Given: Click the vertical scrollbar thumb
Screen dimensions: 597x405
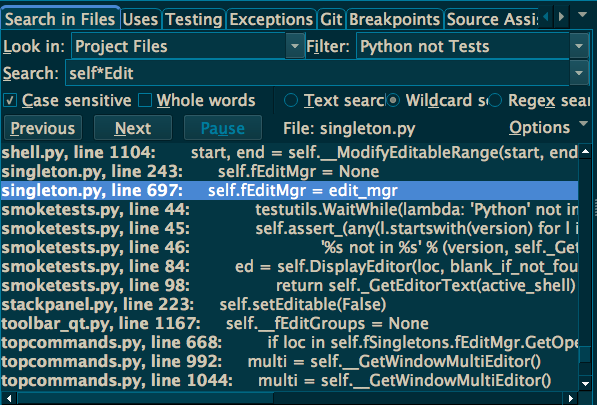Looking at the screenshot, I should tap(585, 355).
